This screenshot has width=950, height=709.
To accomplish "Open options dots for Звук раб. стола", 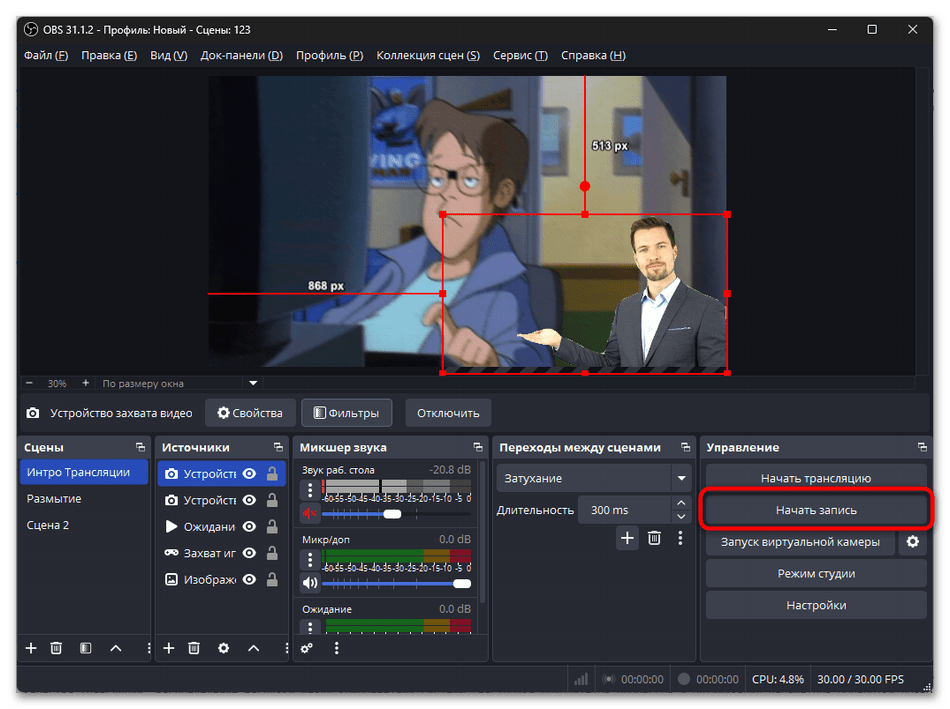I will pos(310,490).
